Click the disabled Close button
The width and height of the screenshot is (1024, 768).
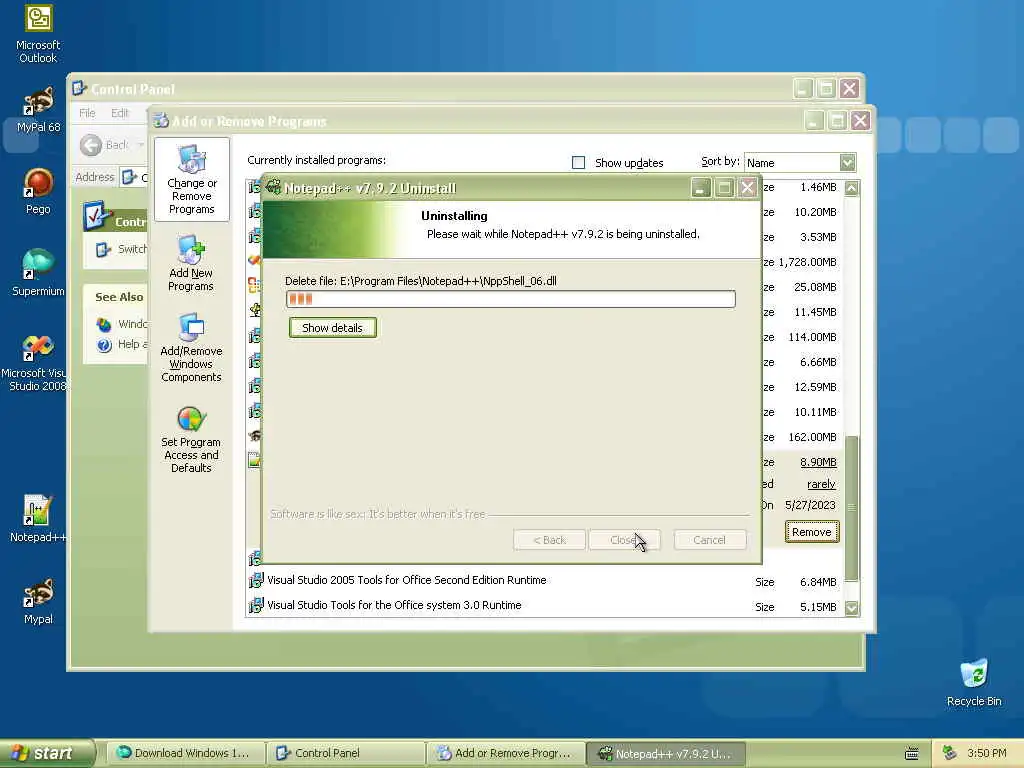point(624,540)
